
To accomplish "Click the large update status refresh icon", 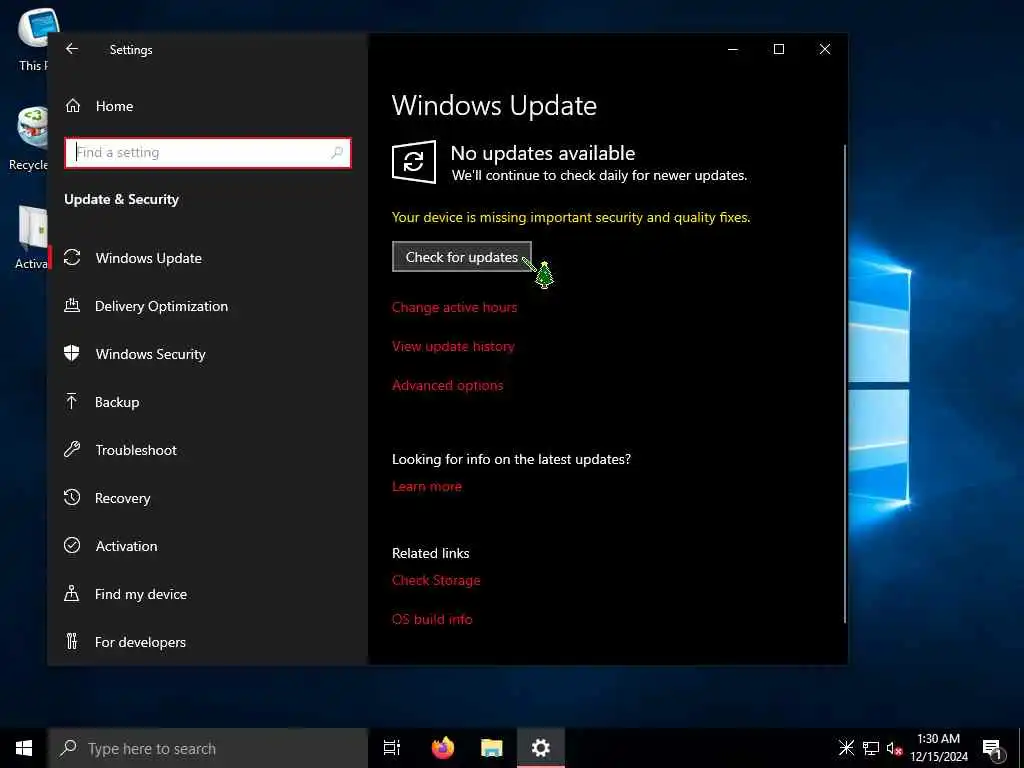I will [413, 161].
